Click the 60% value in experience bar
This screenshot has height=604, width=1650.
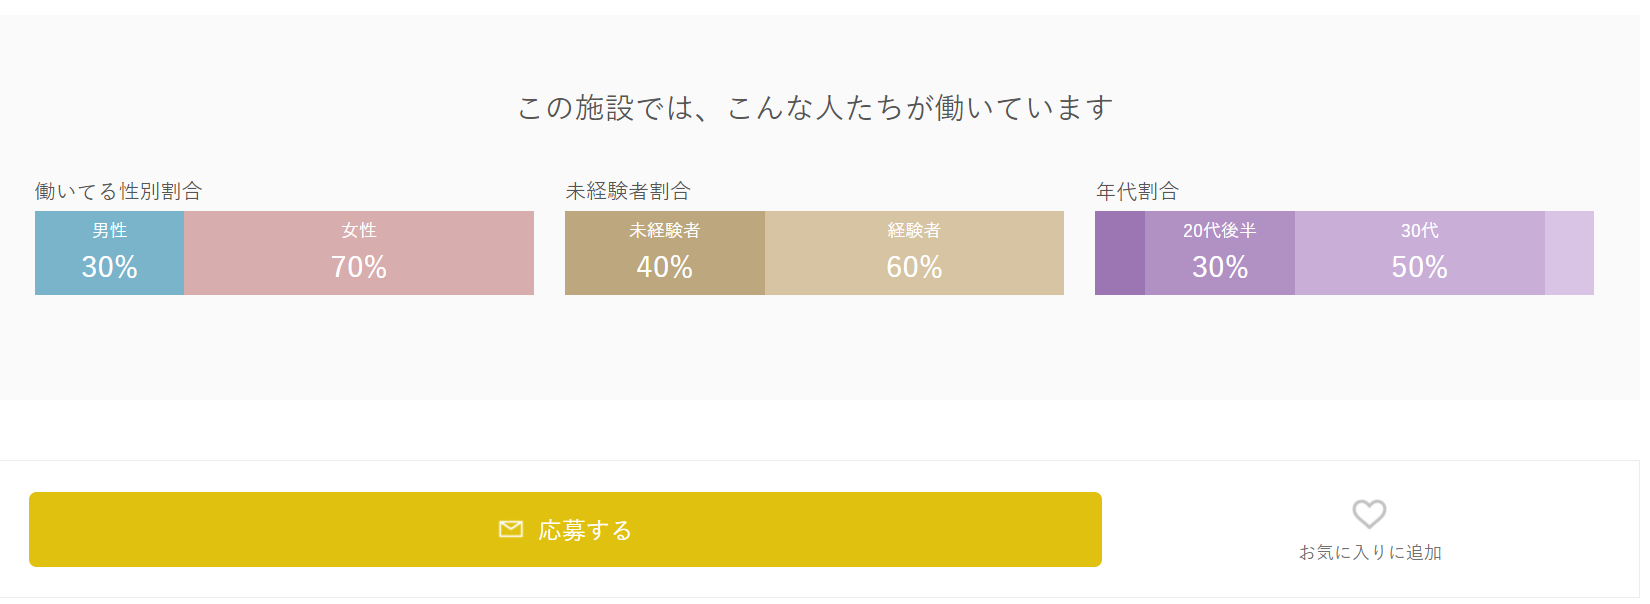click(x=914, y=267)
